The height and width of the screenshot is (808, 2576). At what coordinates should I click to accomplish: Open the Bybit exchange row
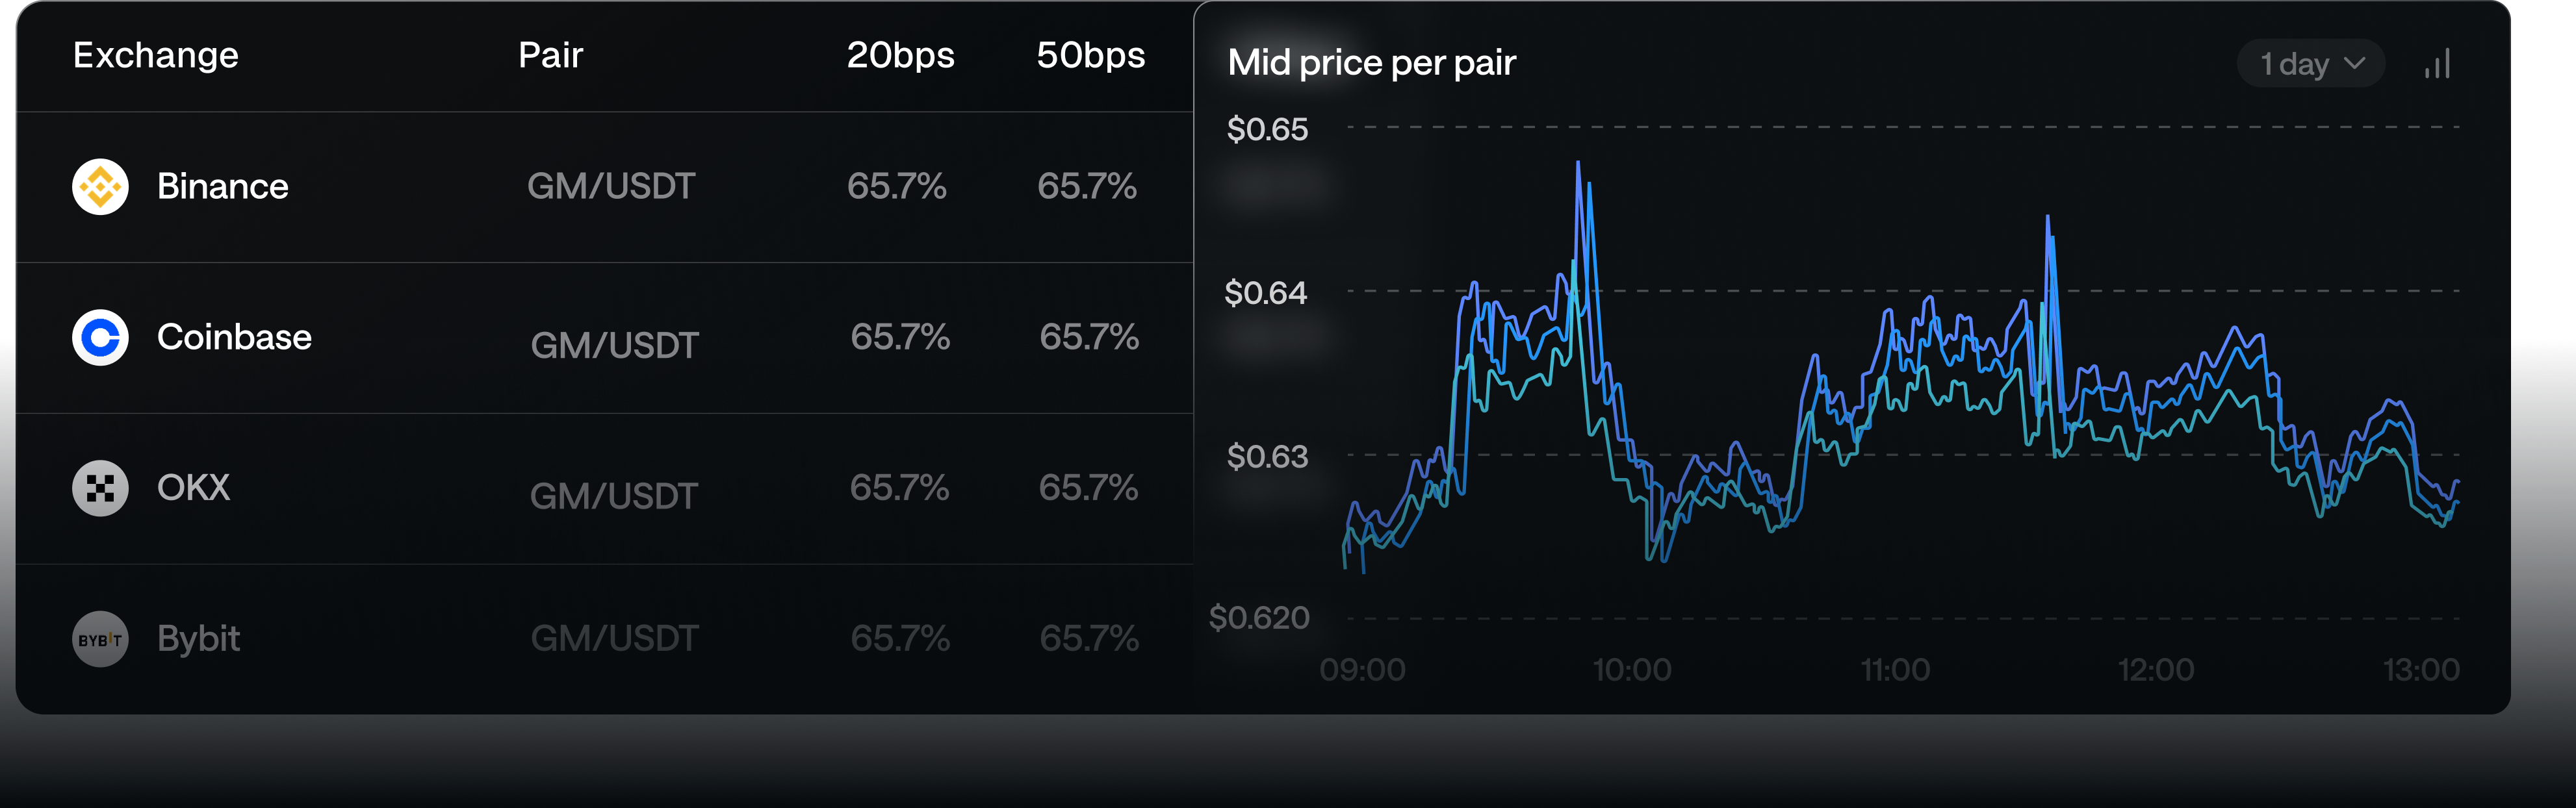click(x=199, y=639)
